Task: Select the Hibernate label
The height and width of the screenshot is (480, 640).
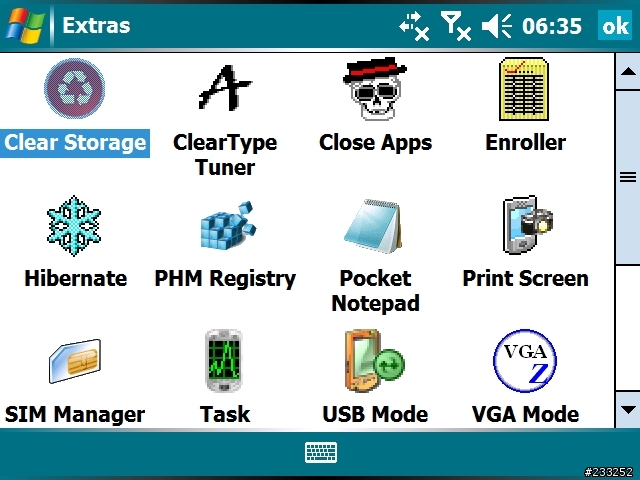Action: click(x=76, y=279)
